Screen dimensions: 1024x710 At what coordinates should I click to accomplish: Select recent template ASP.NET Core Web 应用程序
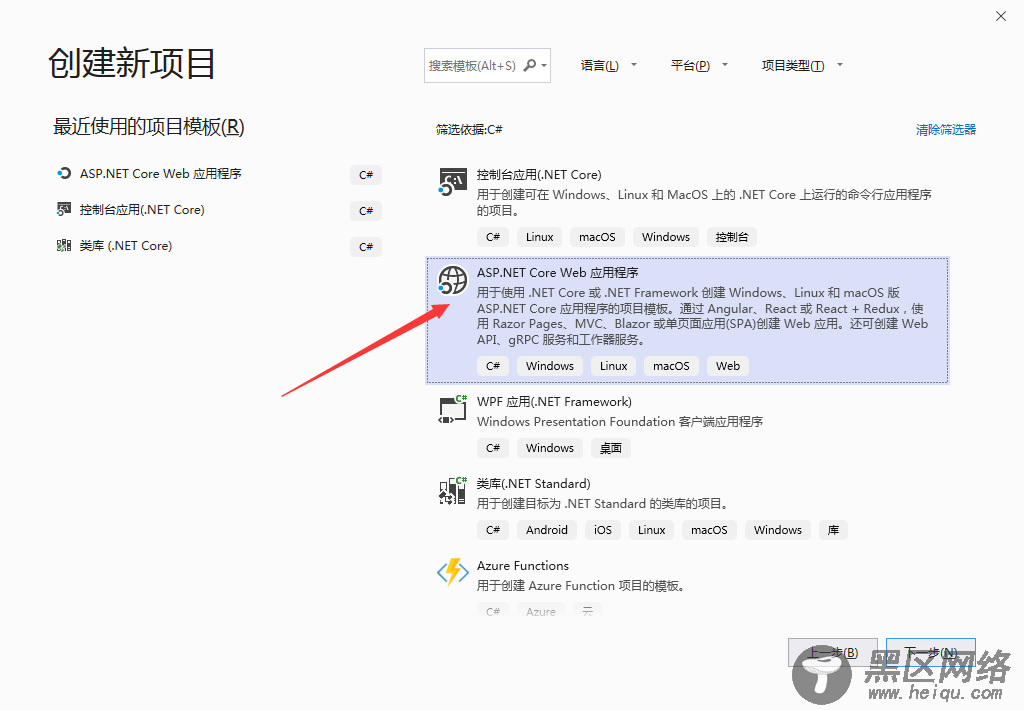[x=161, y=174]
